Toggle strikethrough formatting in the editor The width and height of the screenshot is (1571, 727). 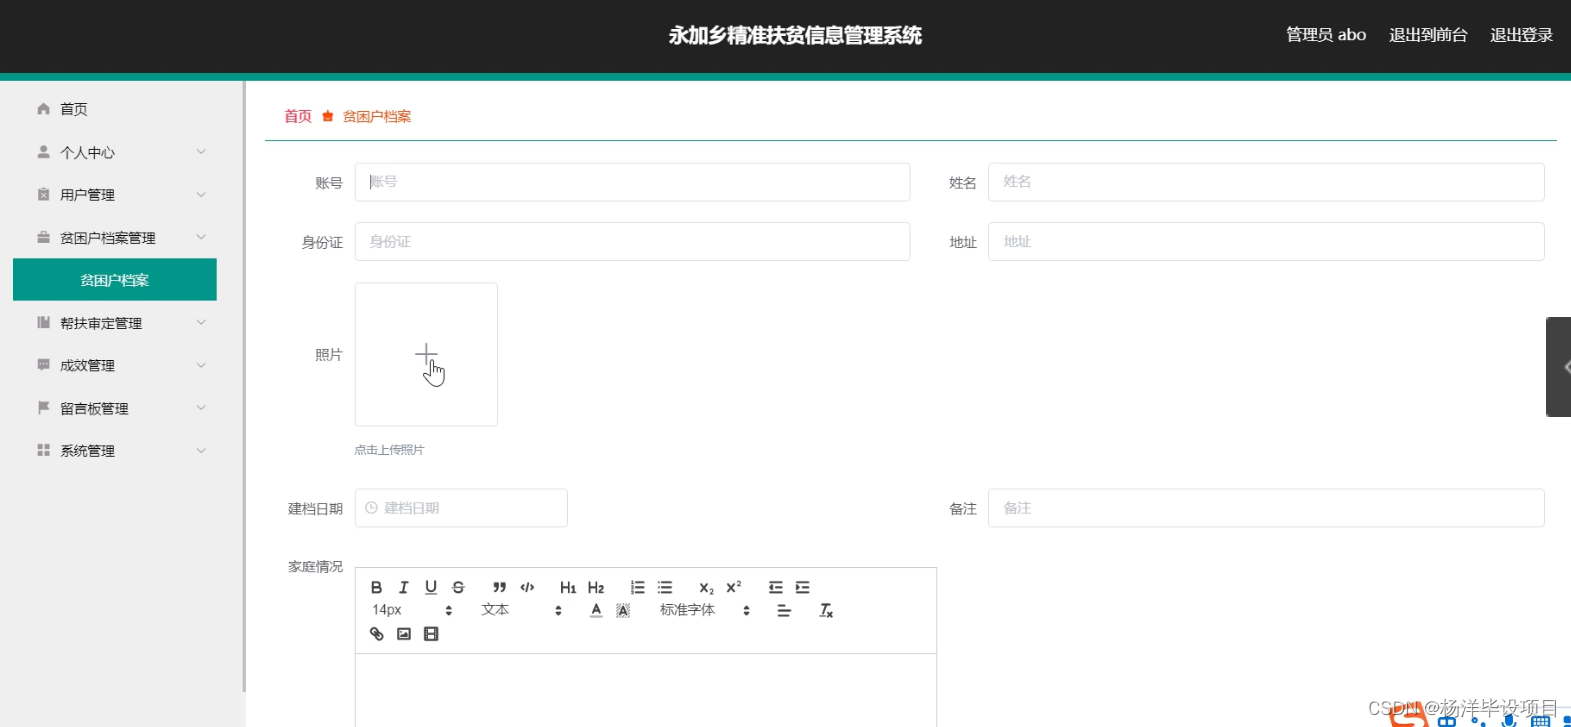pyautogui.click(x=458, y=587)
